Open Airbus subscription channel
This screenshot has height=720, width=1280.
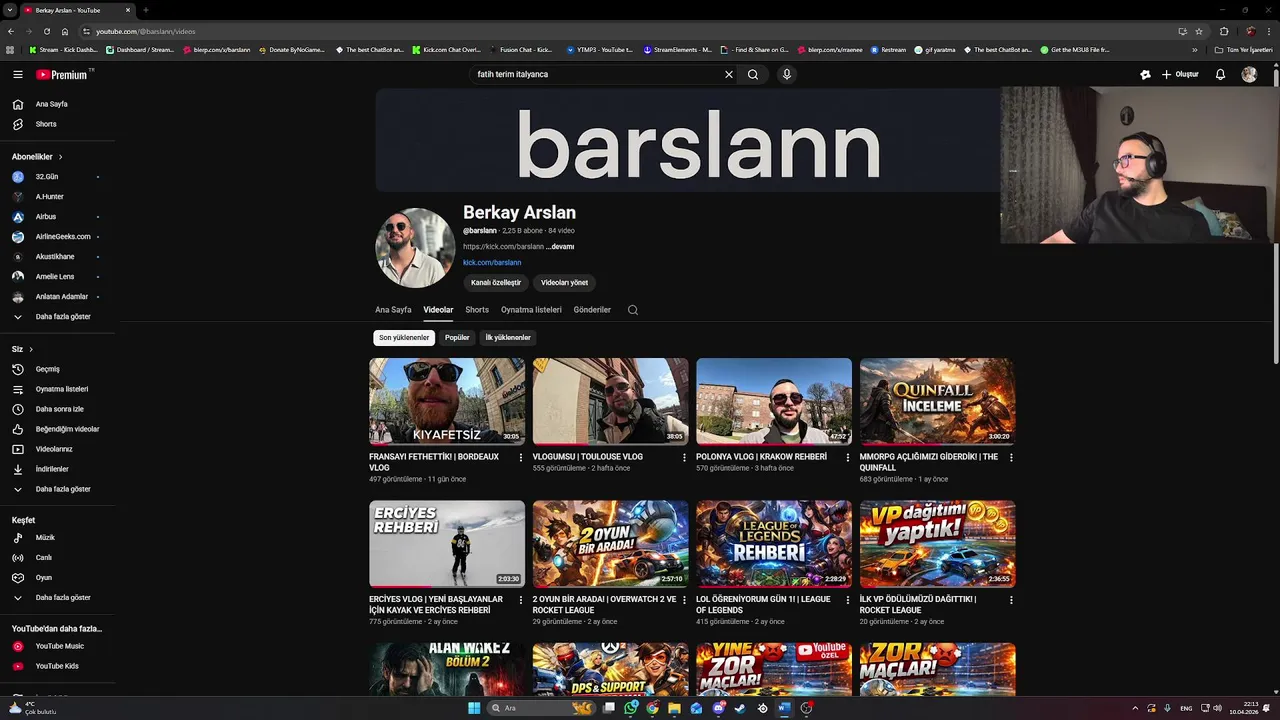coord(57,217)
